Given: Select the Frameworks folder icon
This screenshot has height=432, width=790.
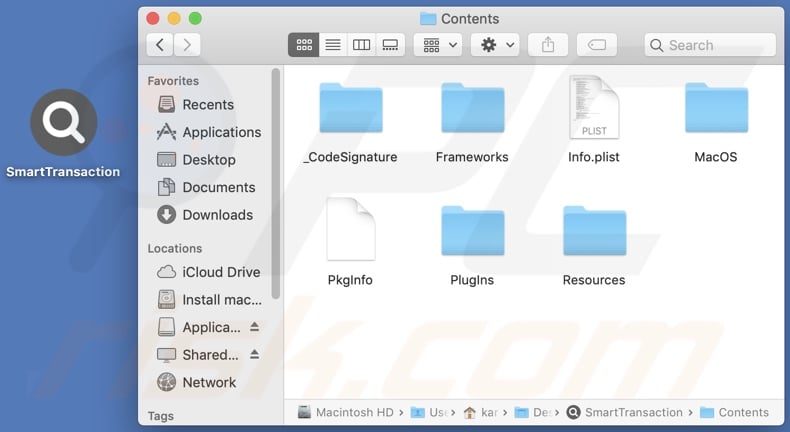Looking at the screenshot, I should (473, 107).
